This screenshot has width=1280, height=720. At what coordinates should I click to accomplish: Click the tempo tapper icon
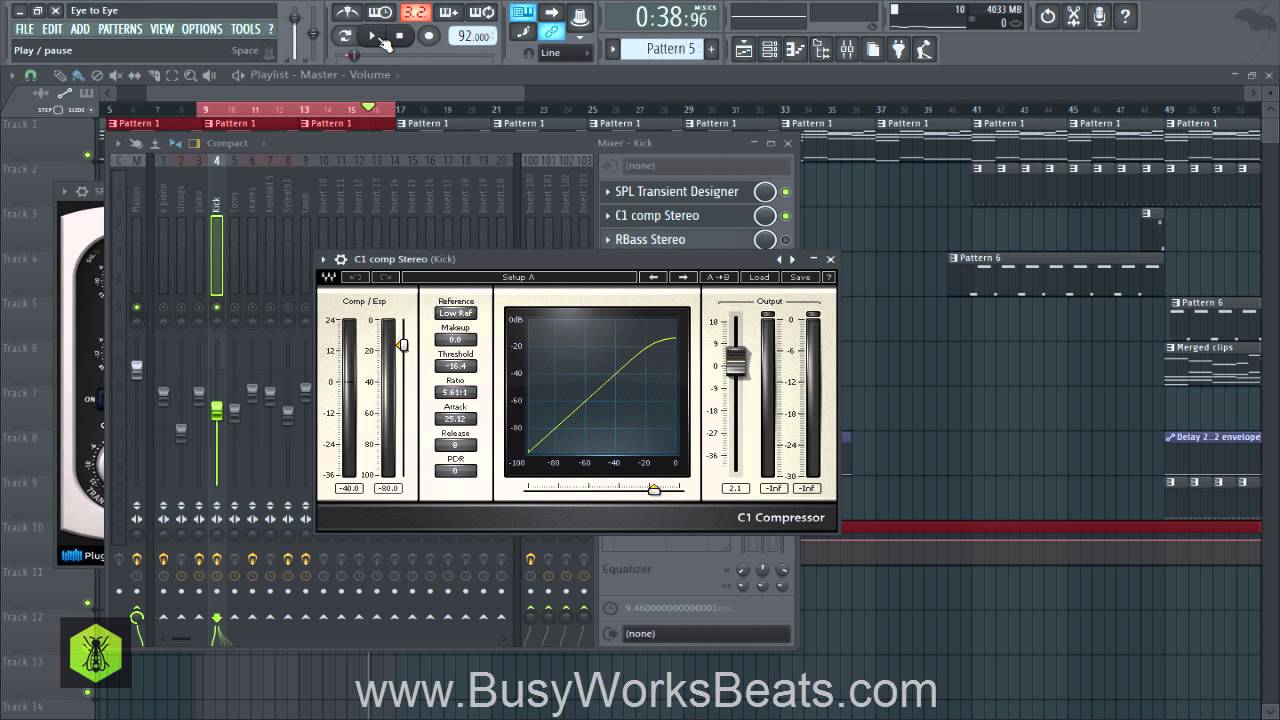tap(925, 48)
